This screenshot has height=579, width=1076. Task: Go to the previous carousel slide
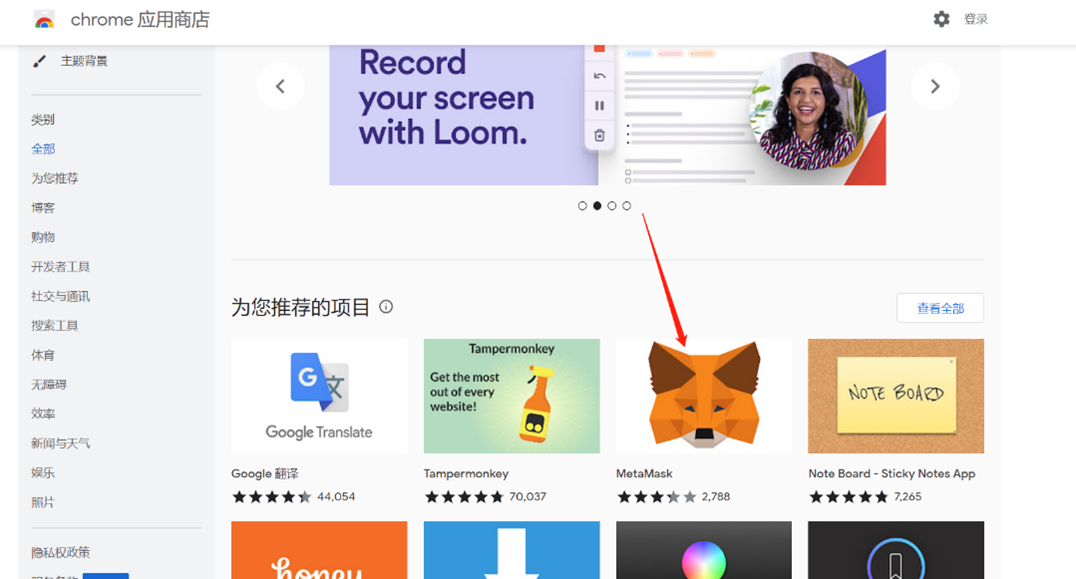click(280, 87)
